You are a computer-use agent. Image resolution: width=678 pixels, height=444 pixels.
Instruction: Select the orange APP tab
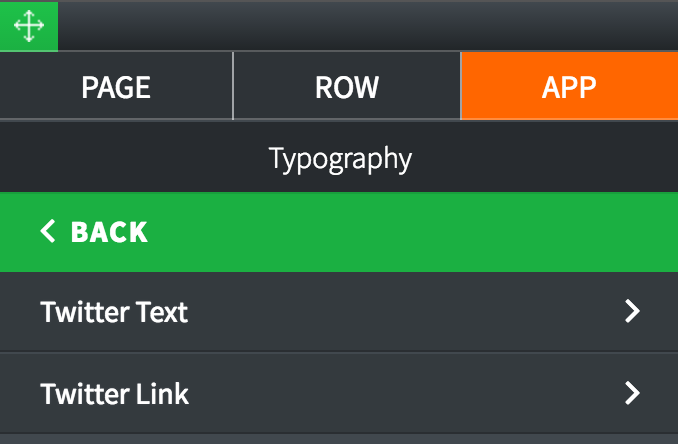(569, 87)
